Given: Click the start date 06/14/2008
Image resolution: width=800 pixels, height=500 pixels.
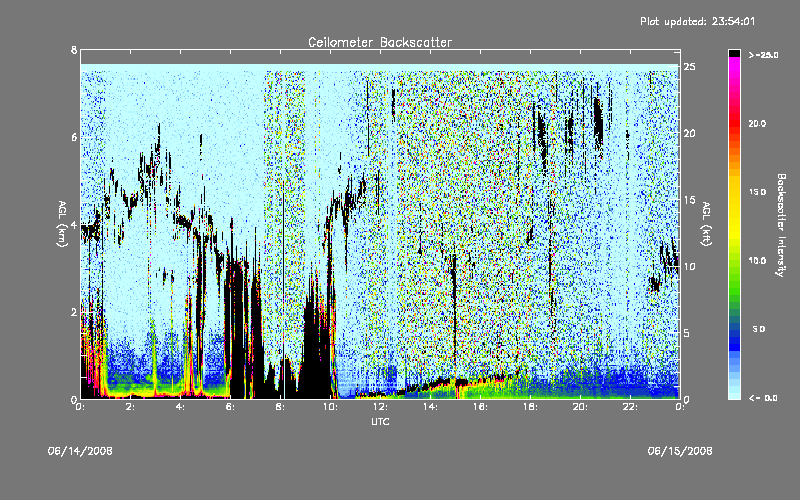Looking at the screenshot, I should [x=80, y=451].
